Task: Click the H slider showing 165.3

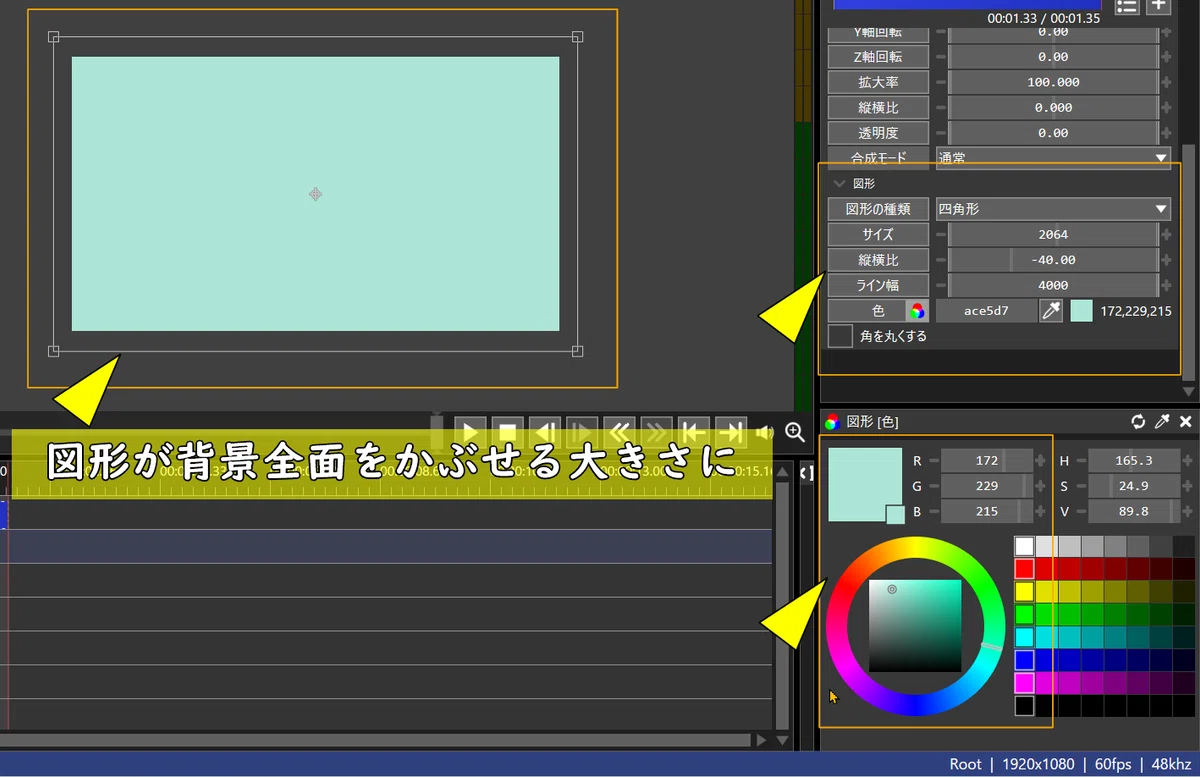Action: 1134,460
